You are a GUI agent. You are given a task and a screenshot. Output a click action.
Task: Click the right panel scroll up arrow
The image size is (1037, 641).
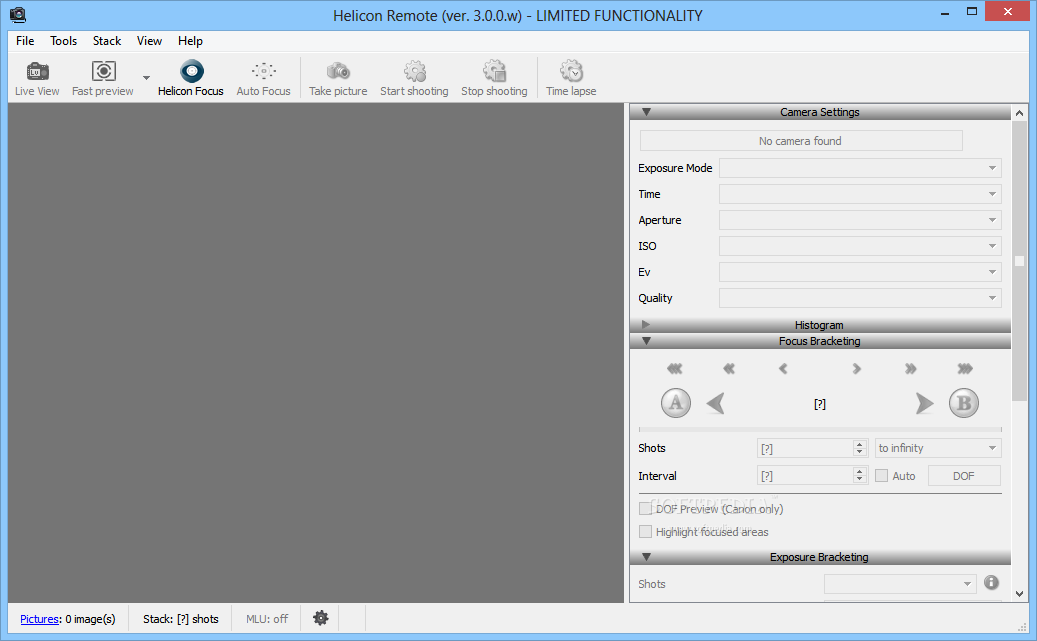pyautogui.click(x=1019, y=113)
